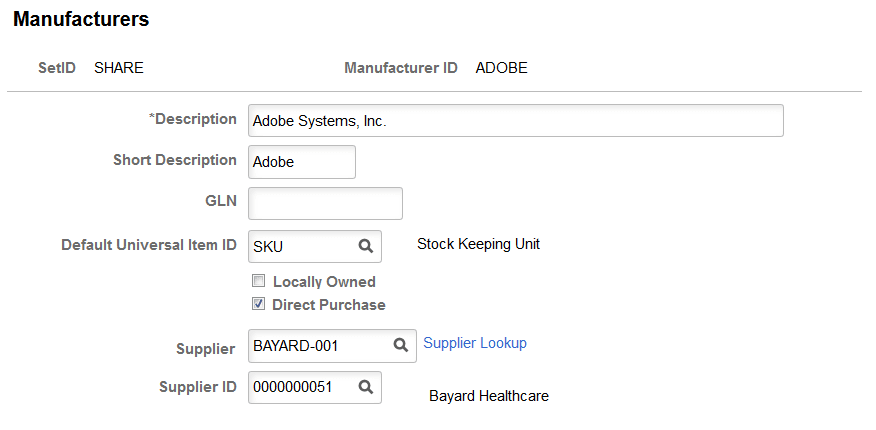Select the SHARE SetID value
The width and height of the screenshot is (876, 430).
click(x=118, y=68)
